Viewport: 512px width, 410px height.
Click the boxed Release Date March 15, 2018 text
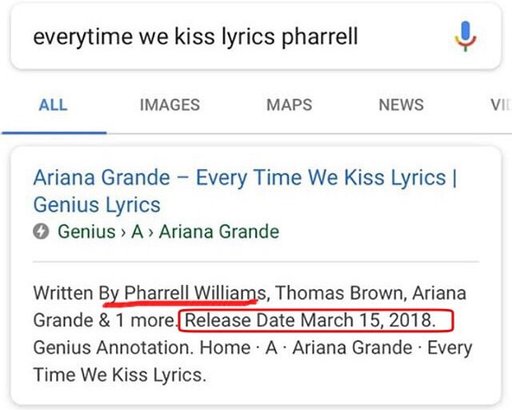(x=310, y=320)
